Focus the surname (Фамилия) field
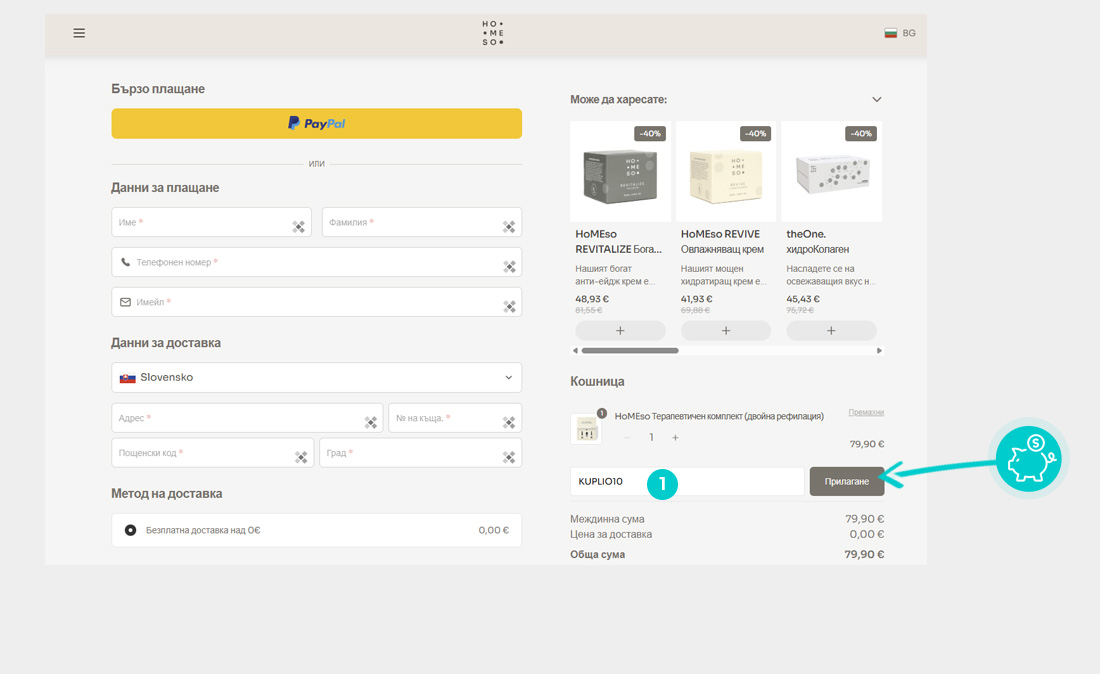1100x674 pixels. pos(422,222)
